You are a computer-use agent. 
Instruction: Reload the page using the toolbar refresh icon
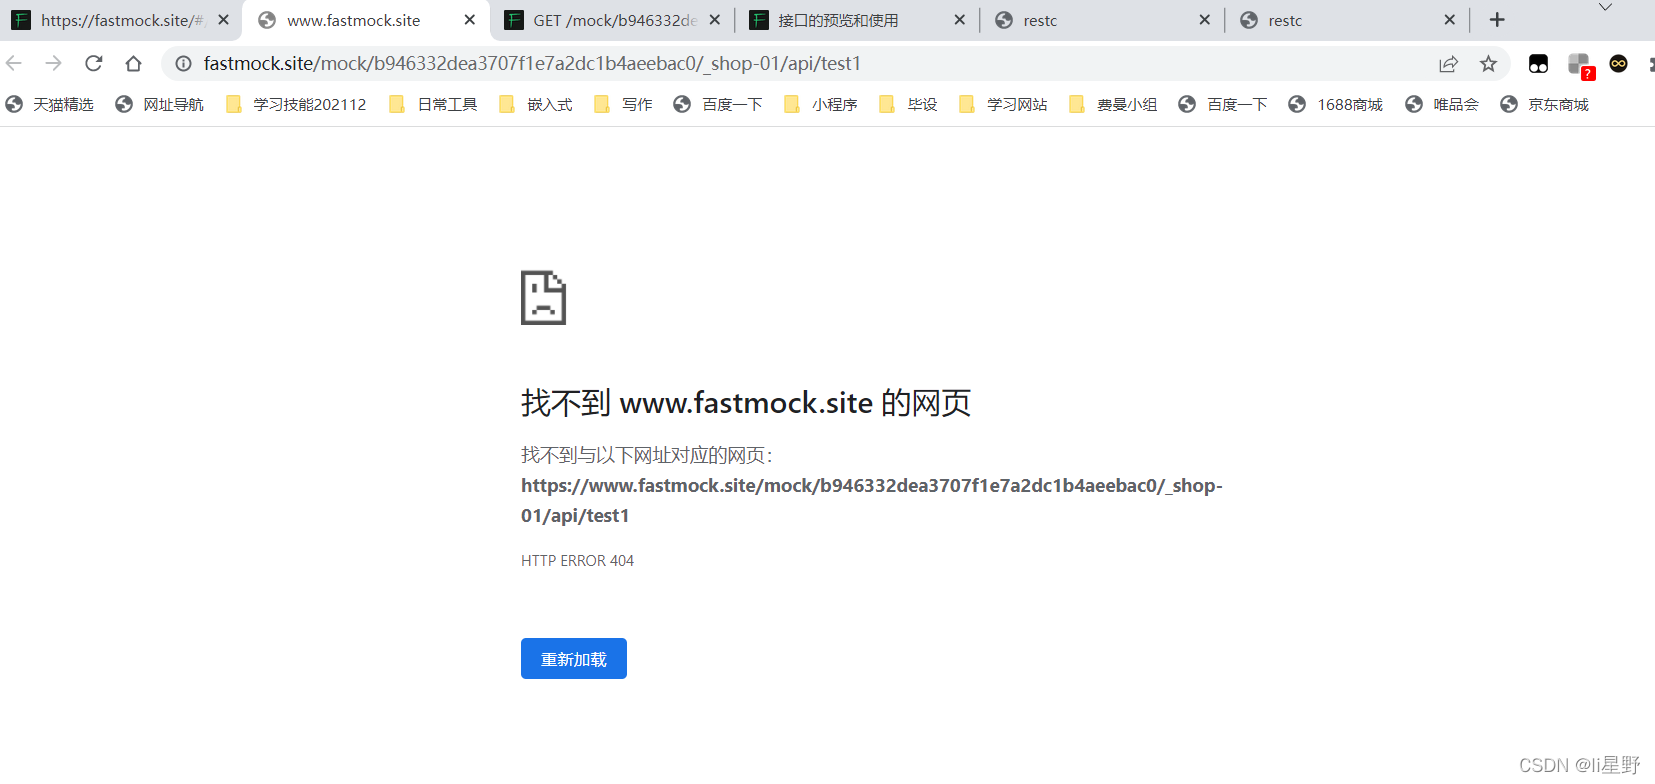coord(94,63)
